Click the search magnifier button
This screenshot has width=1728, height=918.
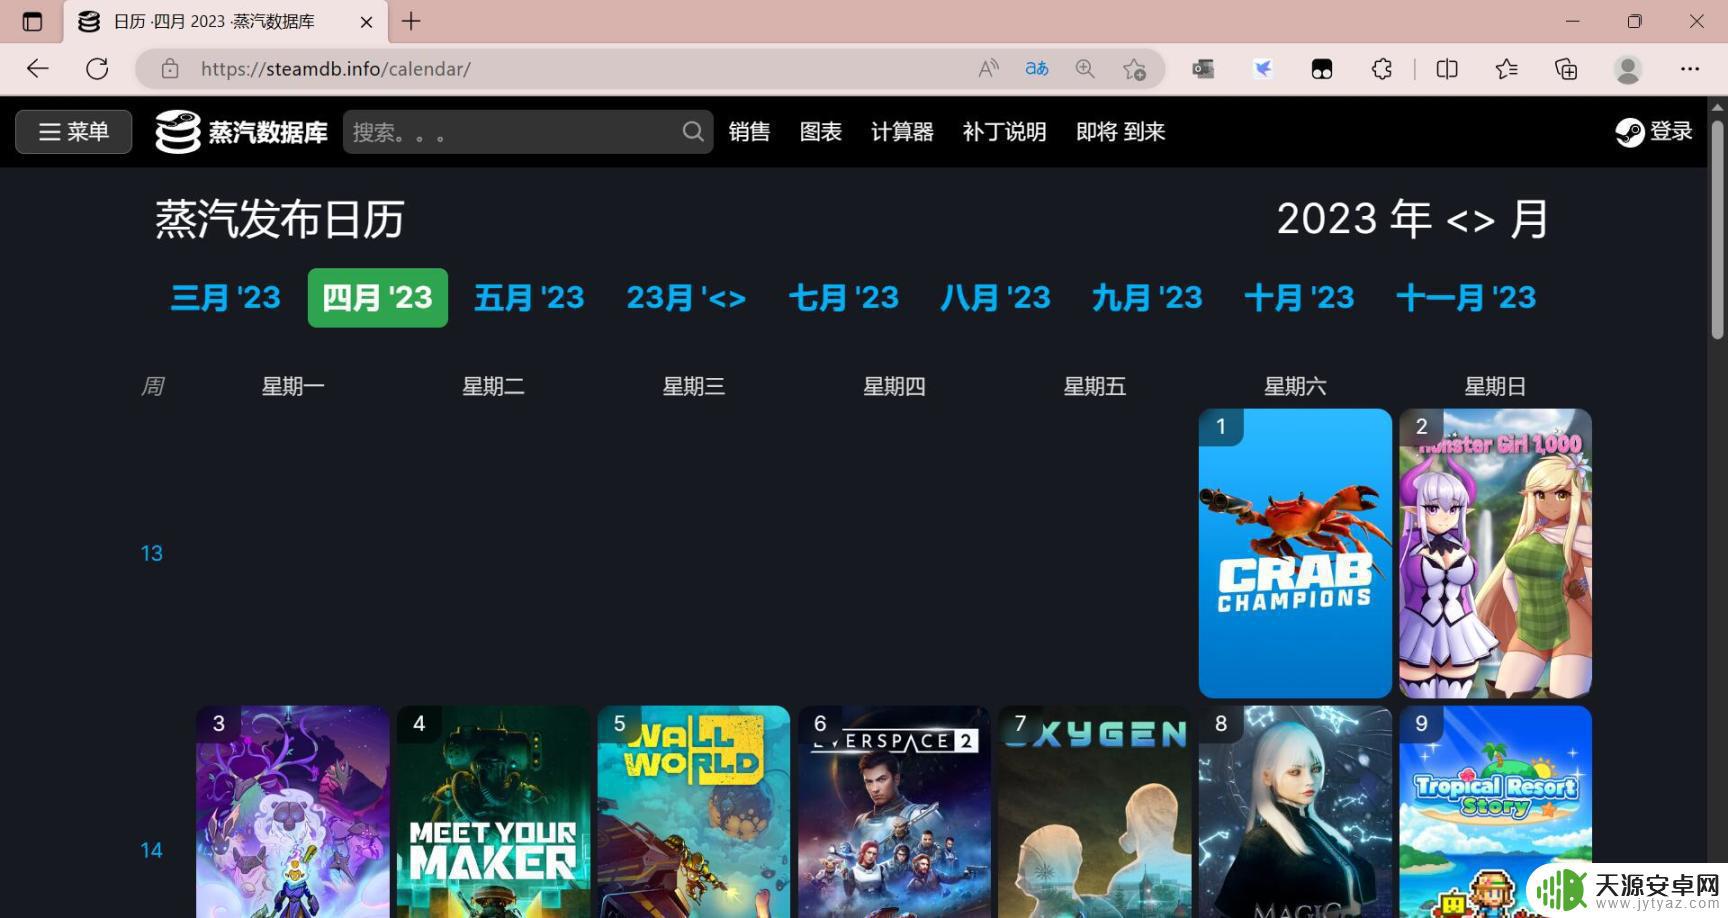pyautogui.click(x=692, y=132)
